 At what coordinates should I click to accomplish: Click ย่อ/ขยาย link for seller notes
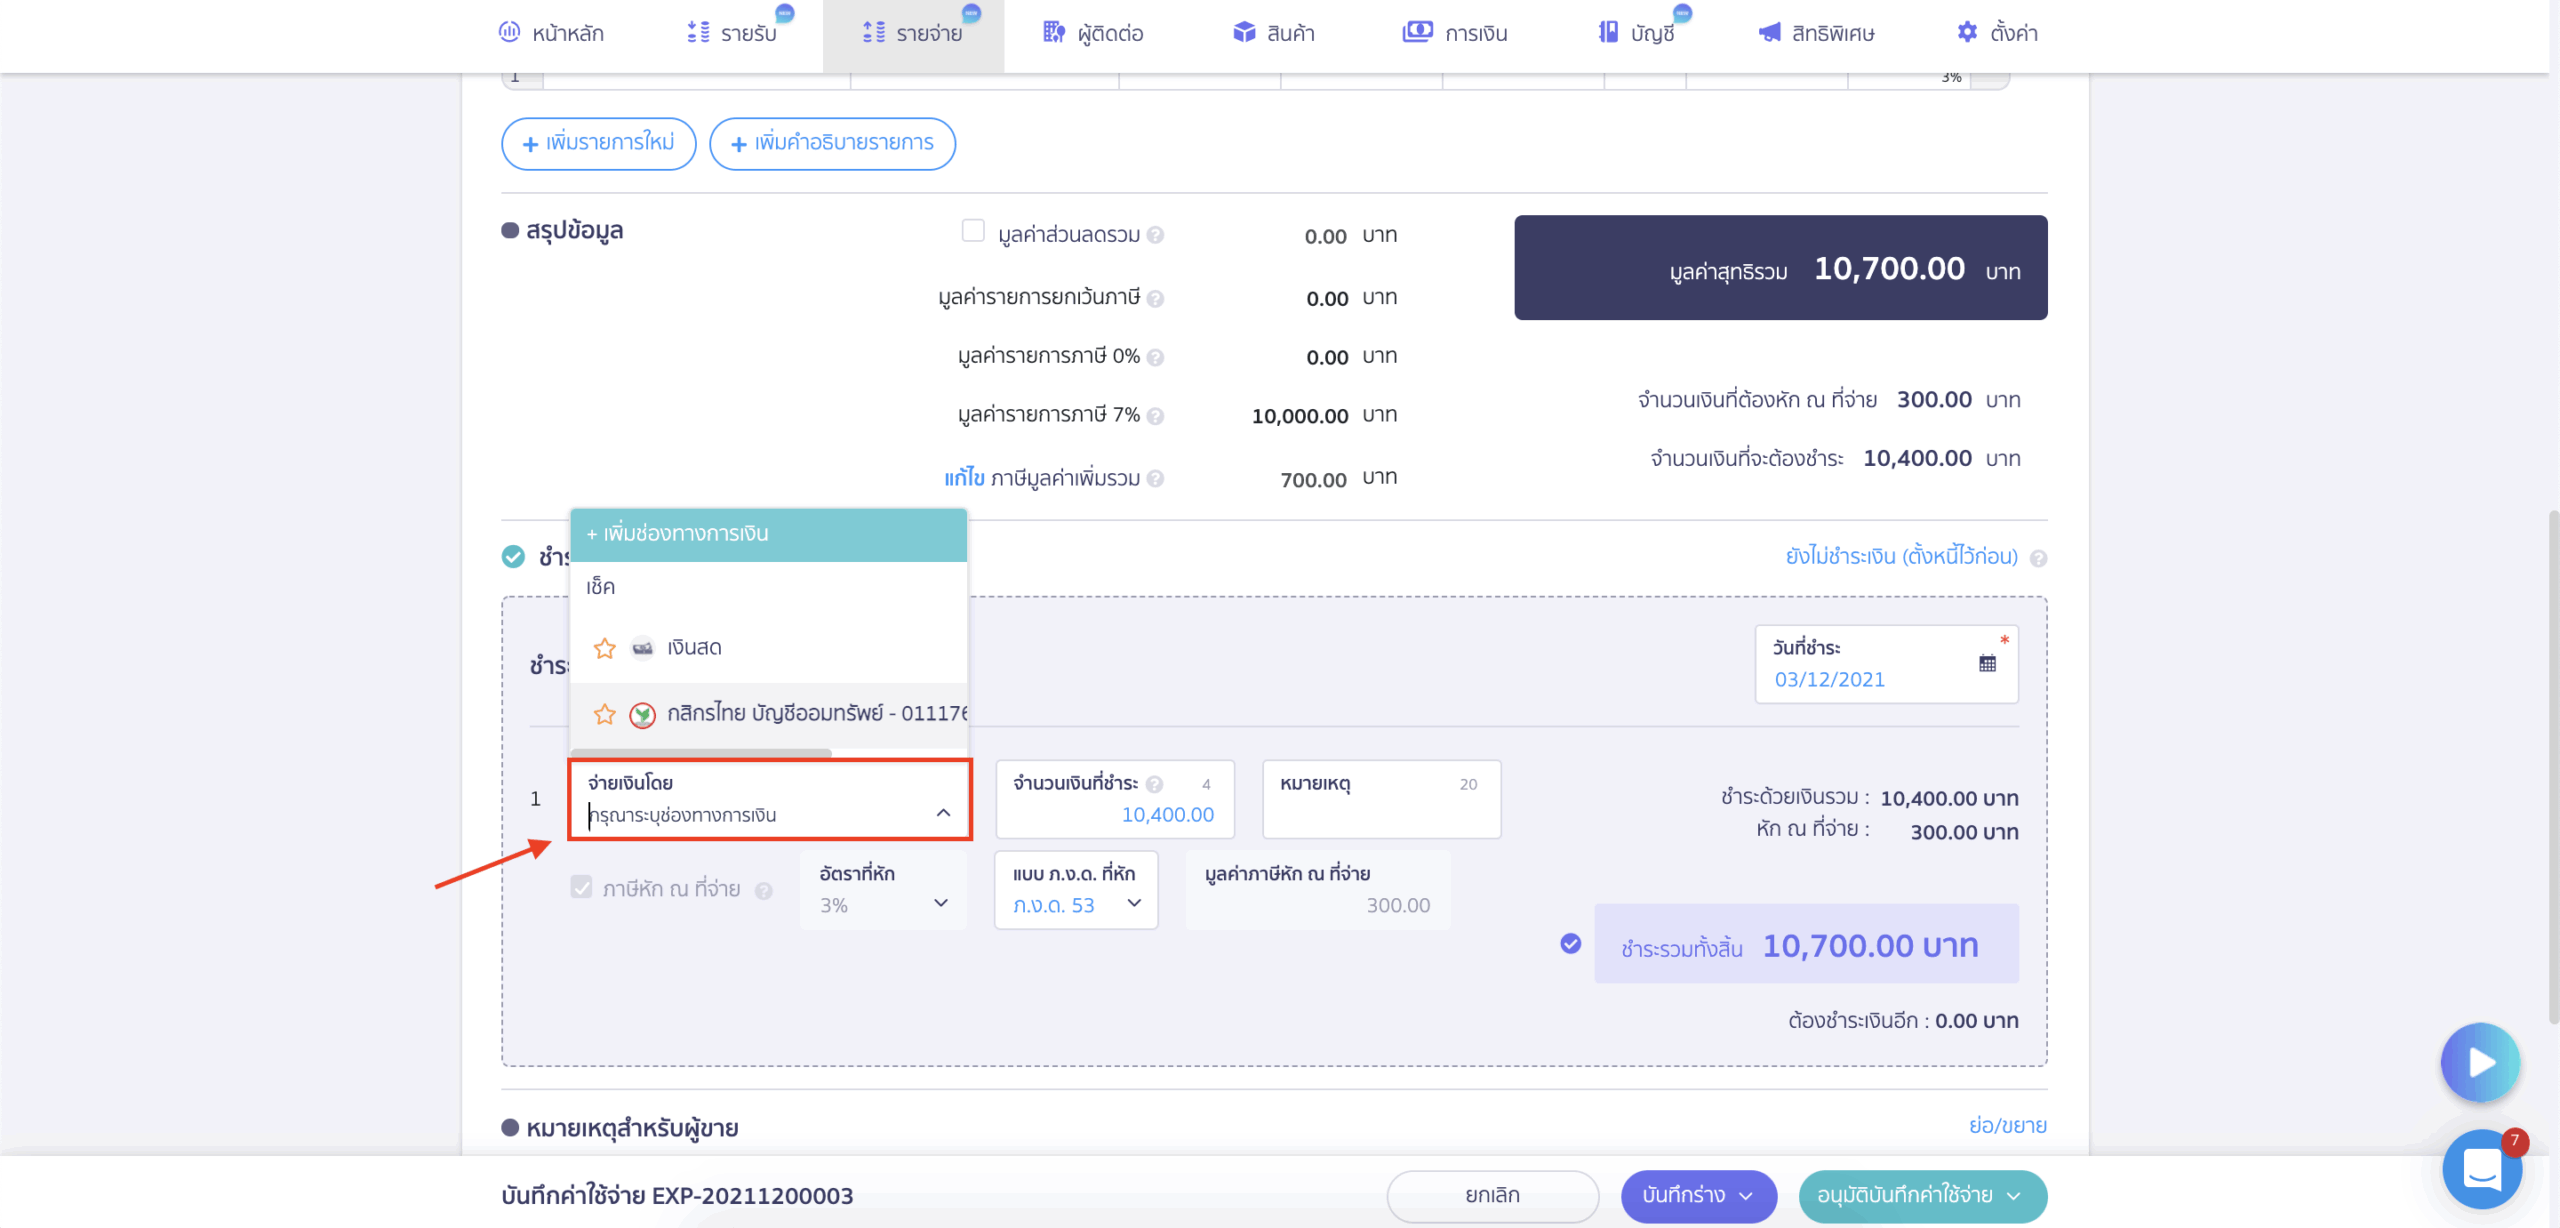[2007, 1125]
